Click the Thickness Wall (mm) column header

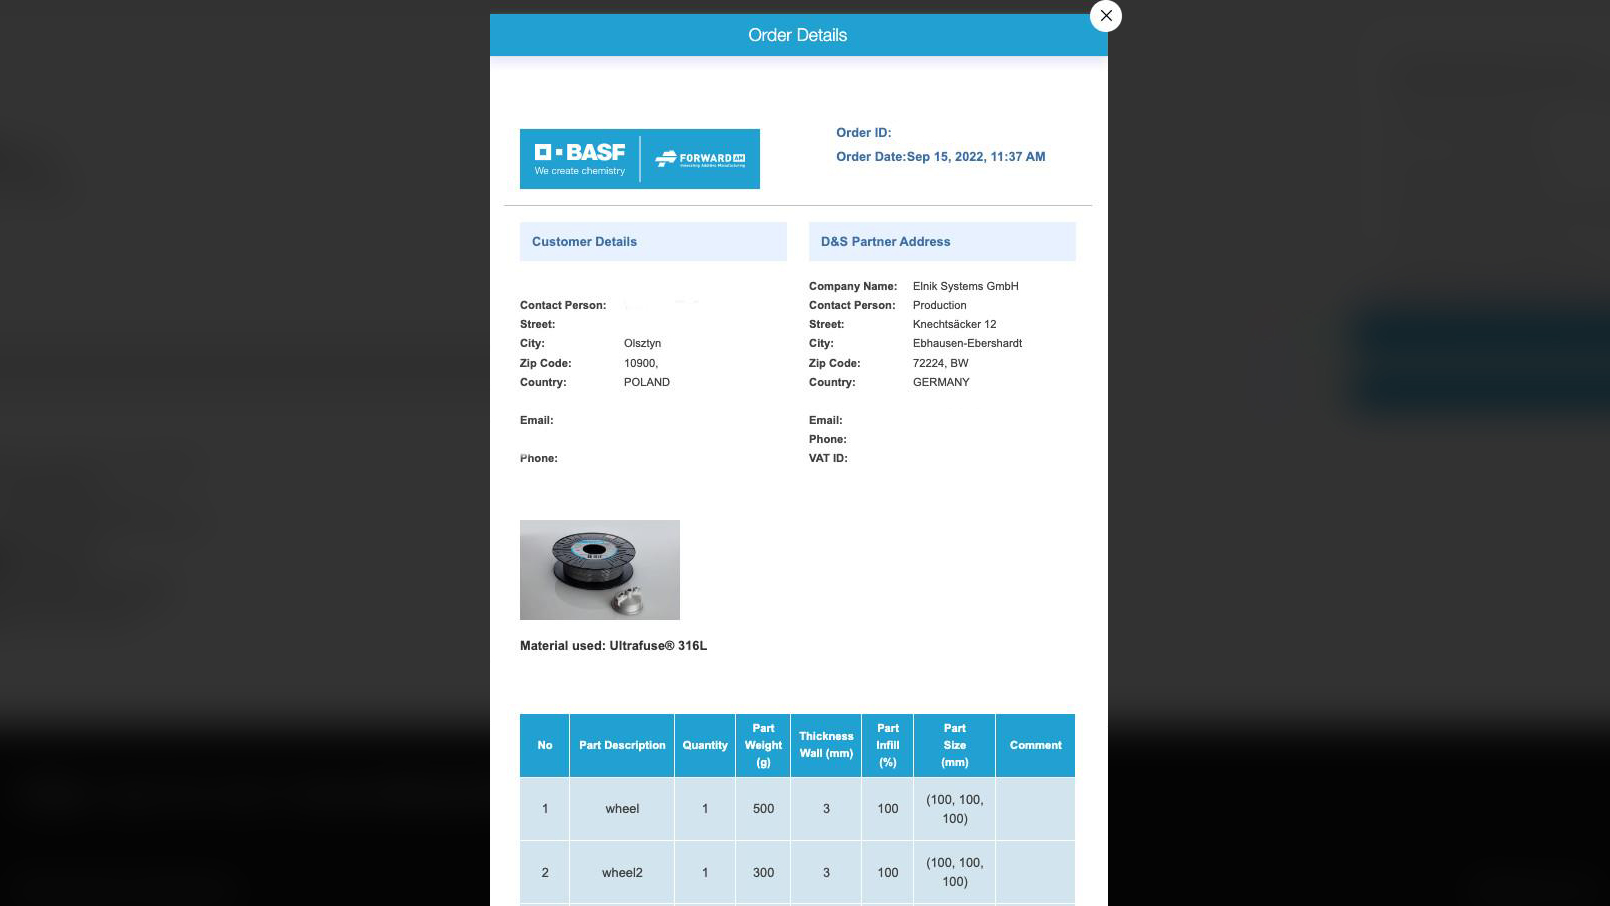(826, 745)
